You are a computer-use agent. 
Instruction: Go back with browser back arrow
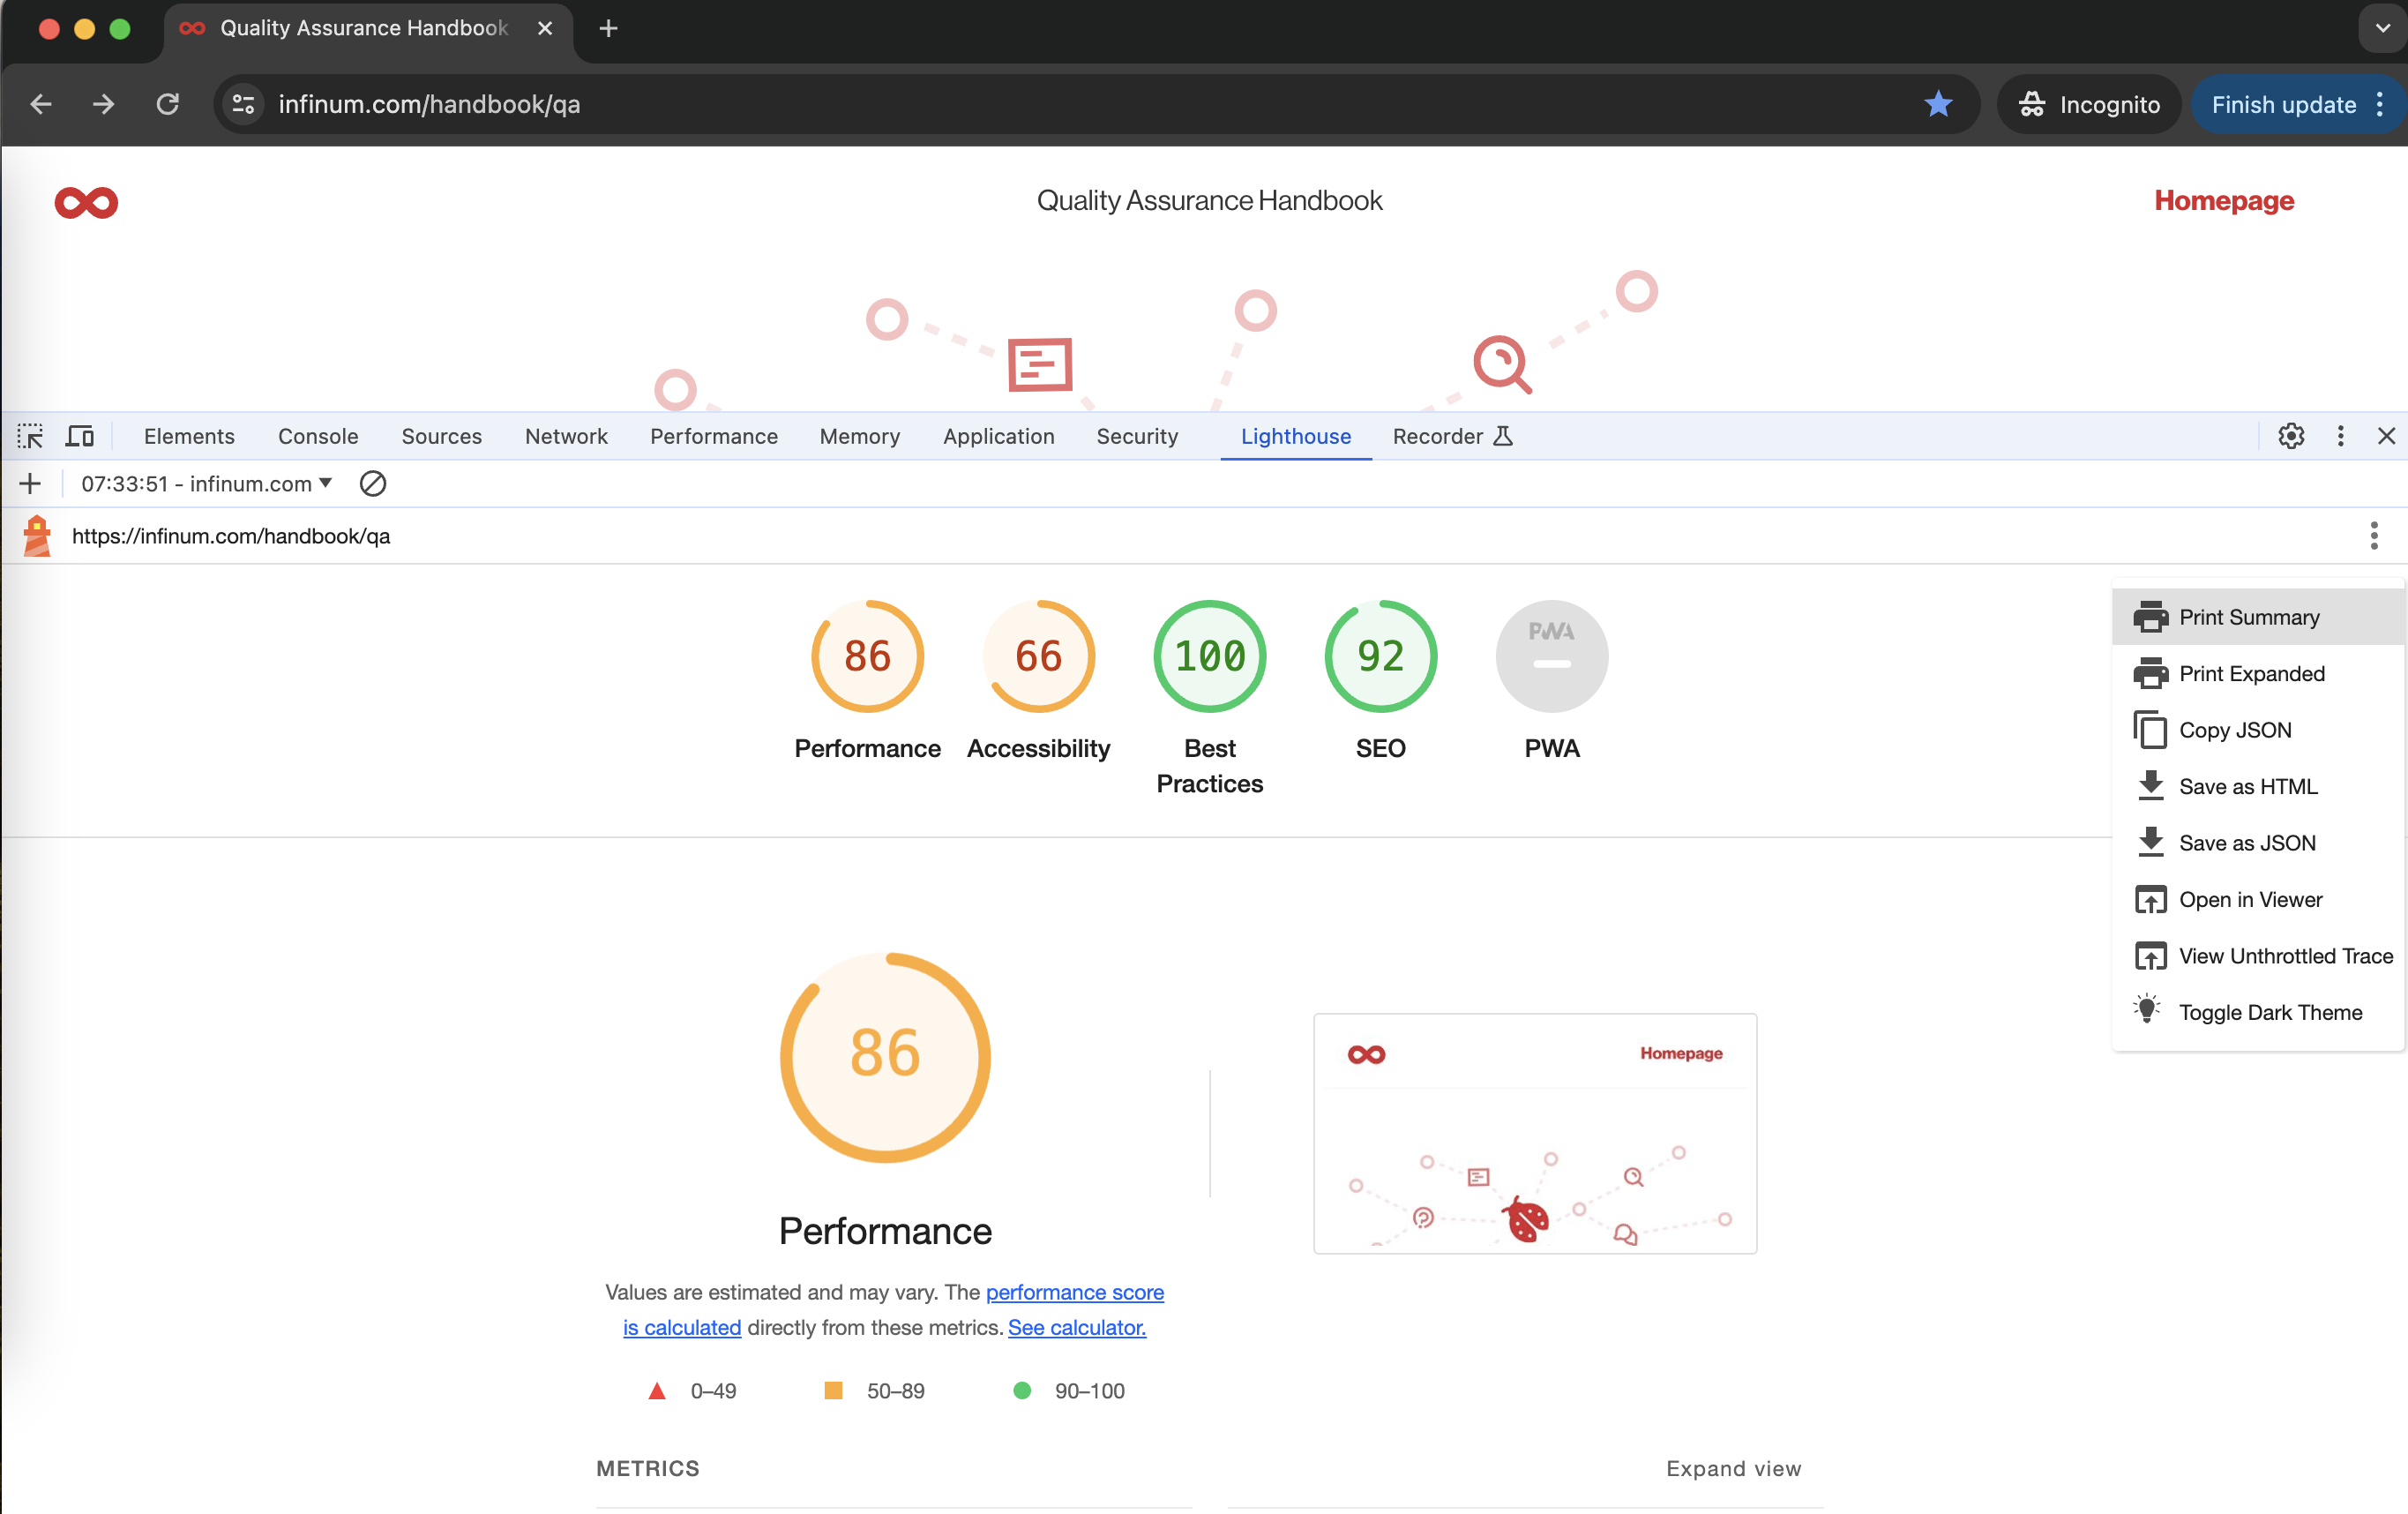coord(41,104)
